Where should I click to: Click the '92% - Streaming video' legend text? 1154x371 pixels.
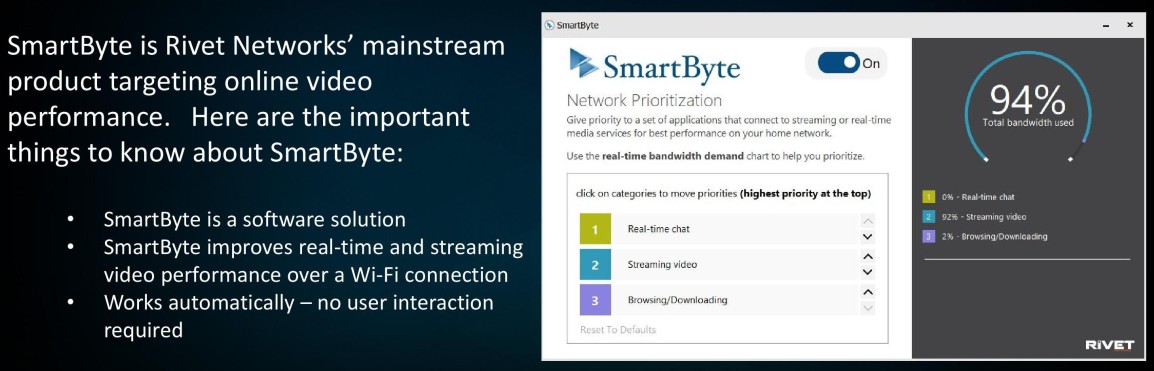(984, 217)
